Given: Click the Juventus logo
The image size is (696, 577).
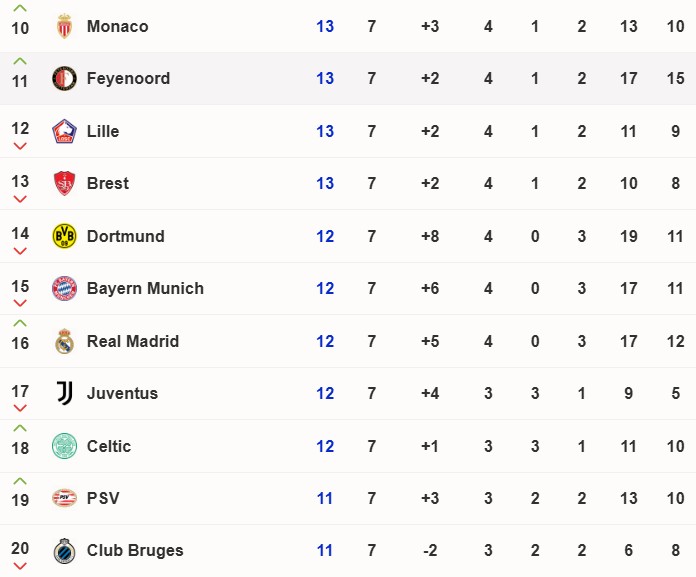Looking at the screenshot, I should pos(65,393).
